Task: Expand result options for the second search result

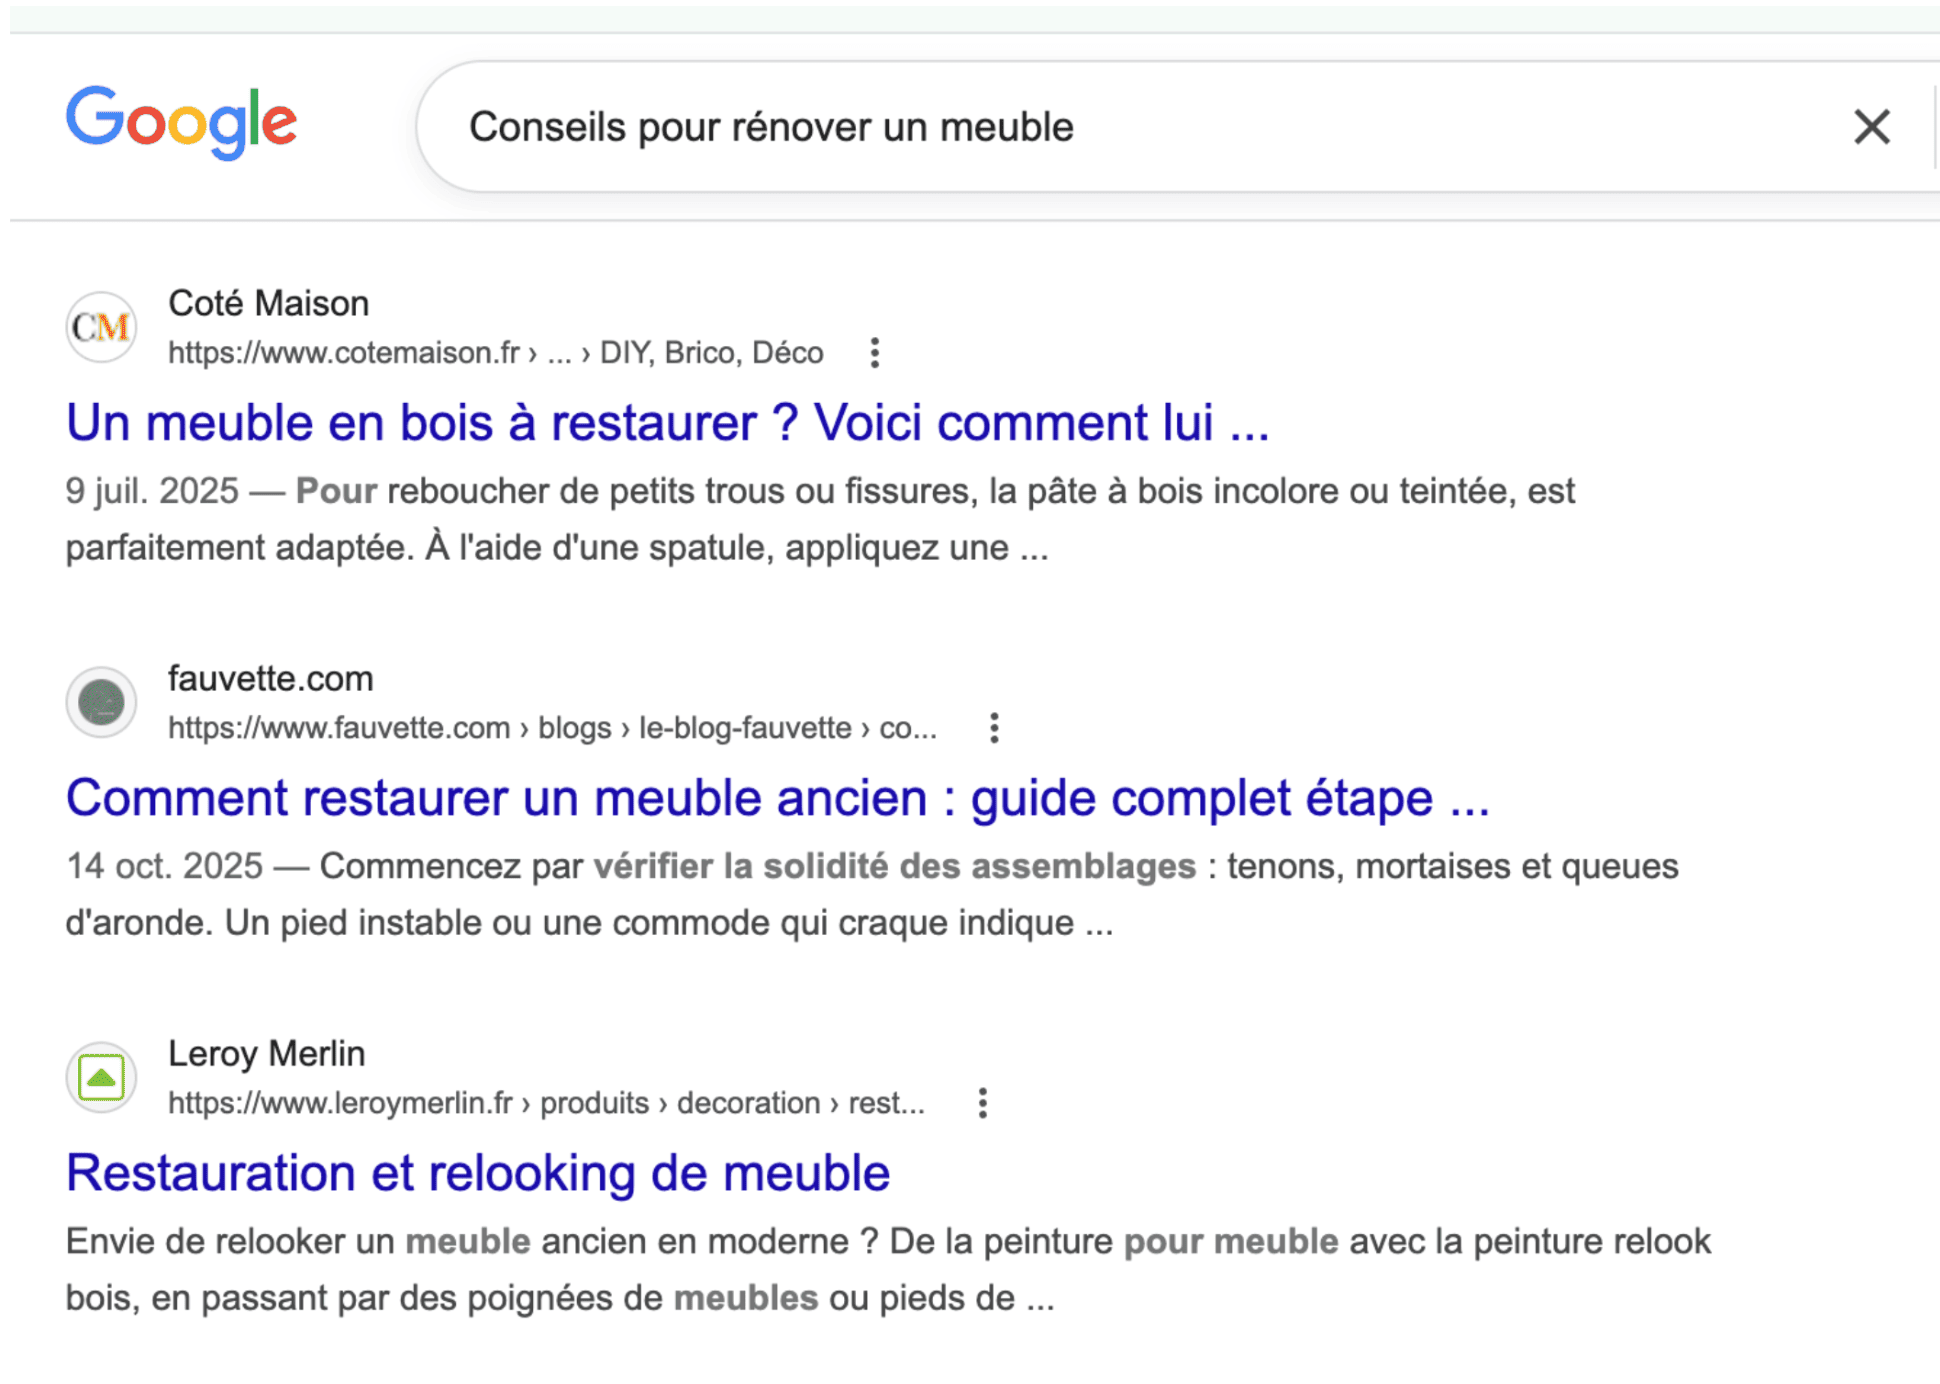Action: [x=994, y=727]
